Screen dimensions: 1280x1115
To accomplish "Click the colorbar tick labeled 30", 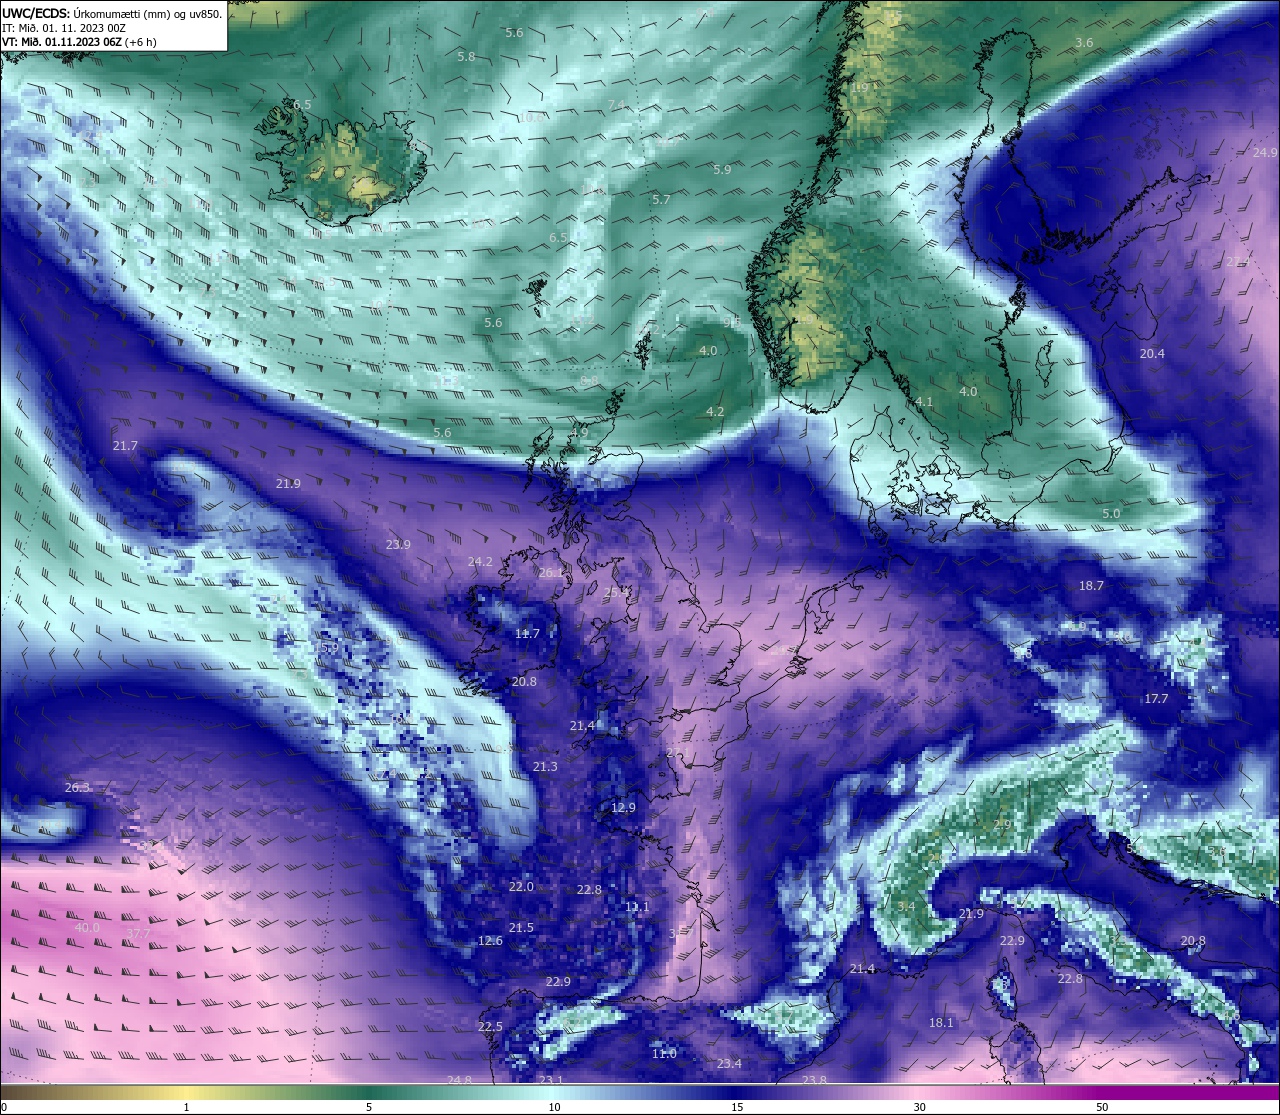I will pos(919,1107).
